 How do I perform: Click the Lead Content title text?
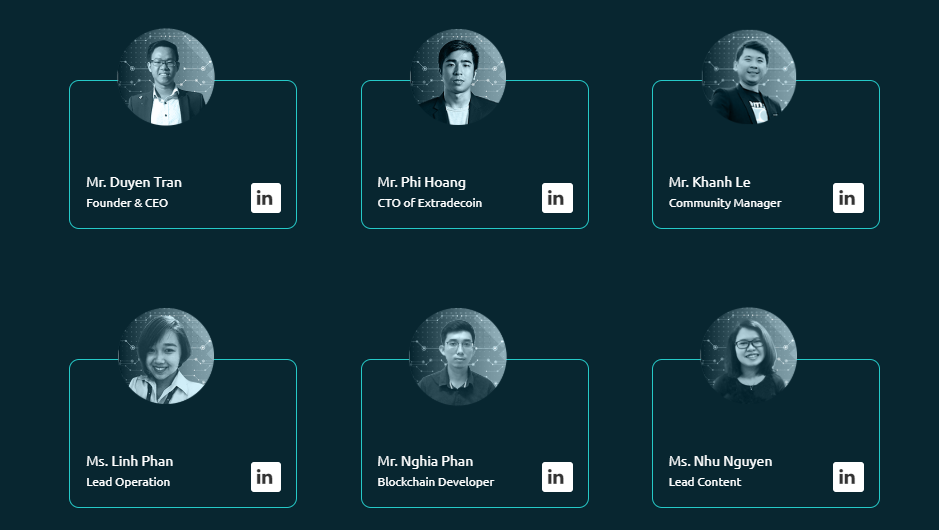[x=705, y=482]
